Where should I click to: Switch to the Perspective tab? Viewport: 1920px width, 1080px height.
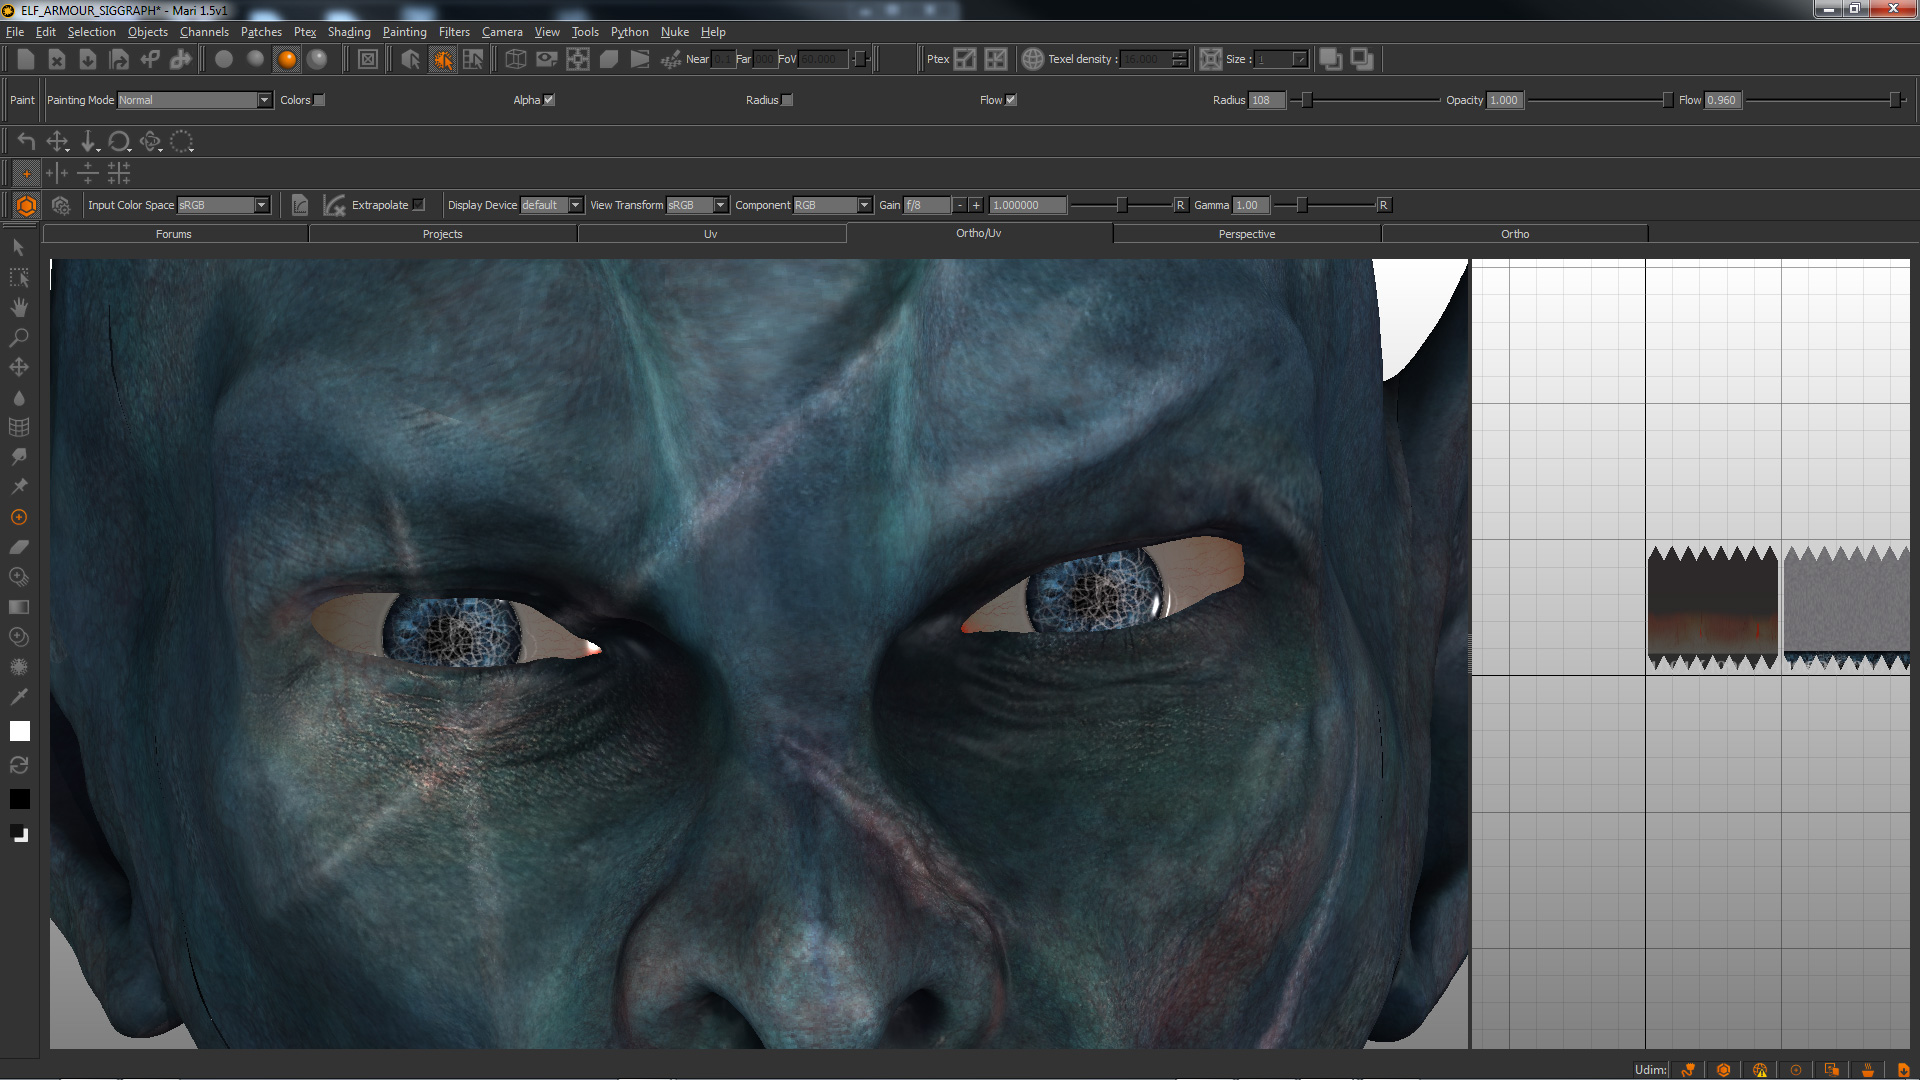click(1247, 234)
